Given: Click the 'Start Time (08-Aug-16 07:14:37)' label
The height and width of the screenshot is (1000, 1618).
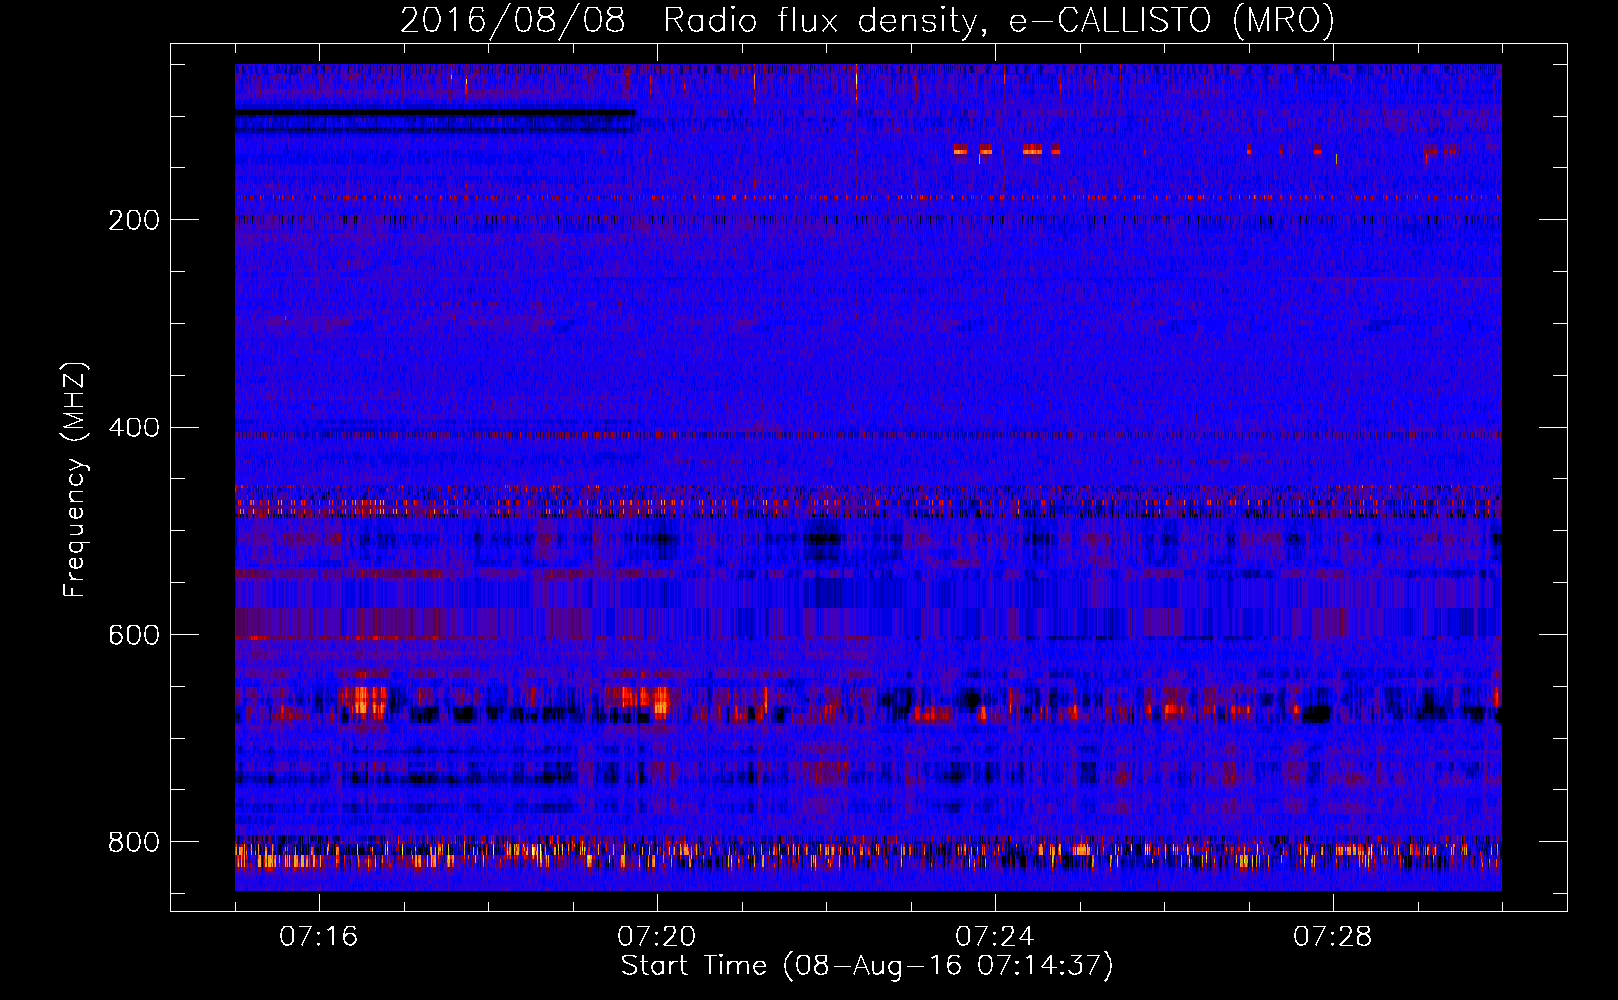Looking at the screenshot, I should [867, 966].
